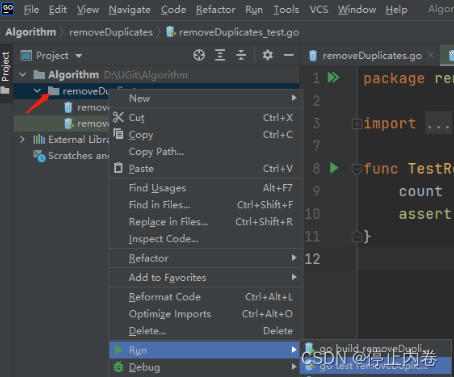The image size is (454, 377).
Task: Click the folder icon in left tool strip
Action: click(x=5, y=90)
